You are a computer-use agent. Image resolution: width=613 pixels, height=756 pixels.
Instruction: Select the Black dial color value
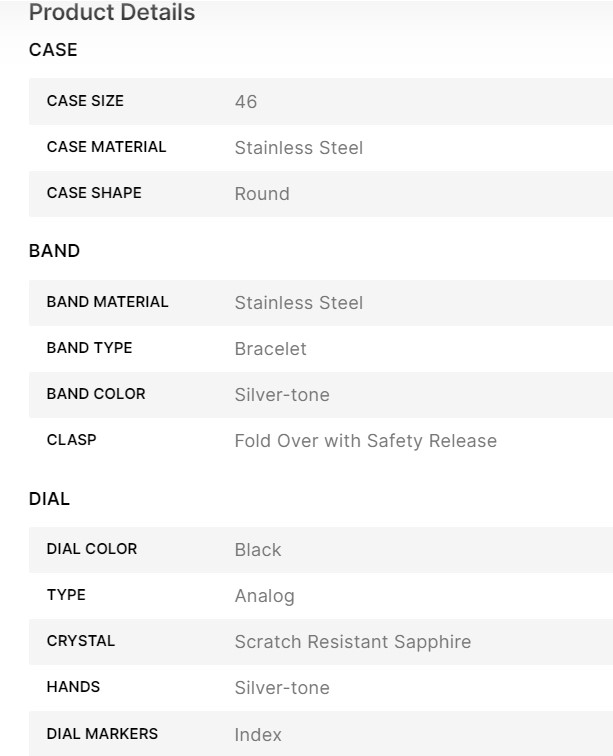click(x=258, y=550)
